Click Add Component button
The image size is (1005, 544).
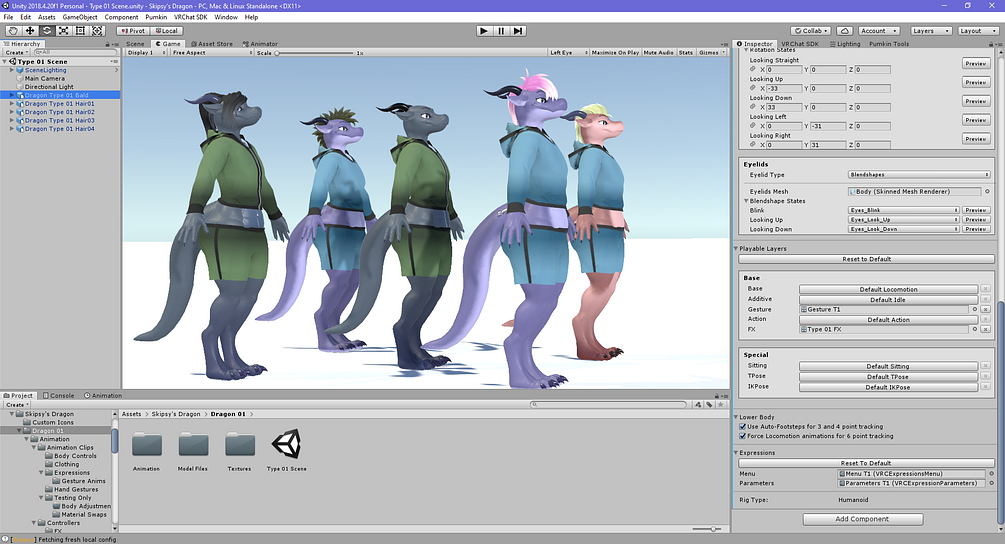point(863,519)
